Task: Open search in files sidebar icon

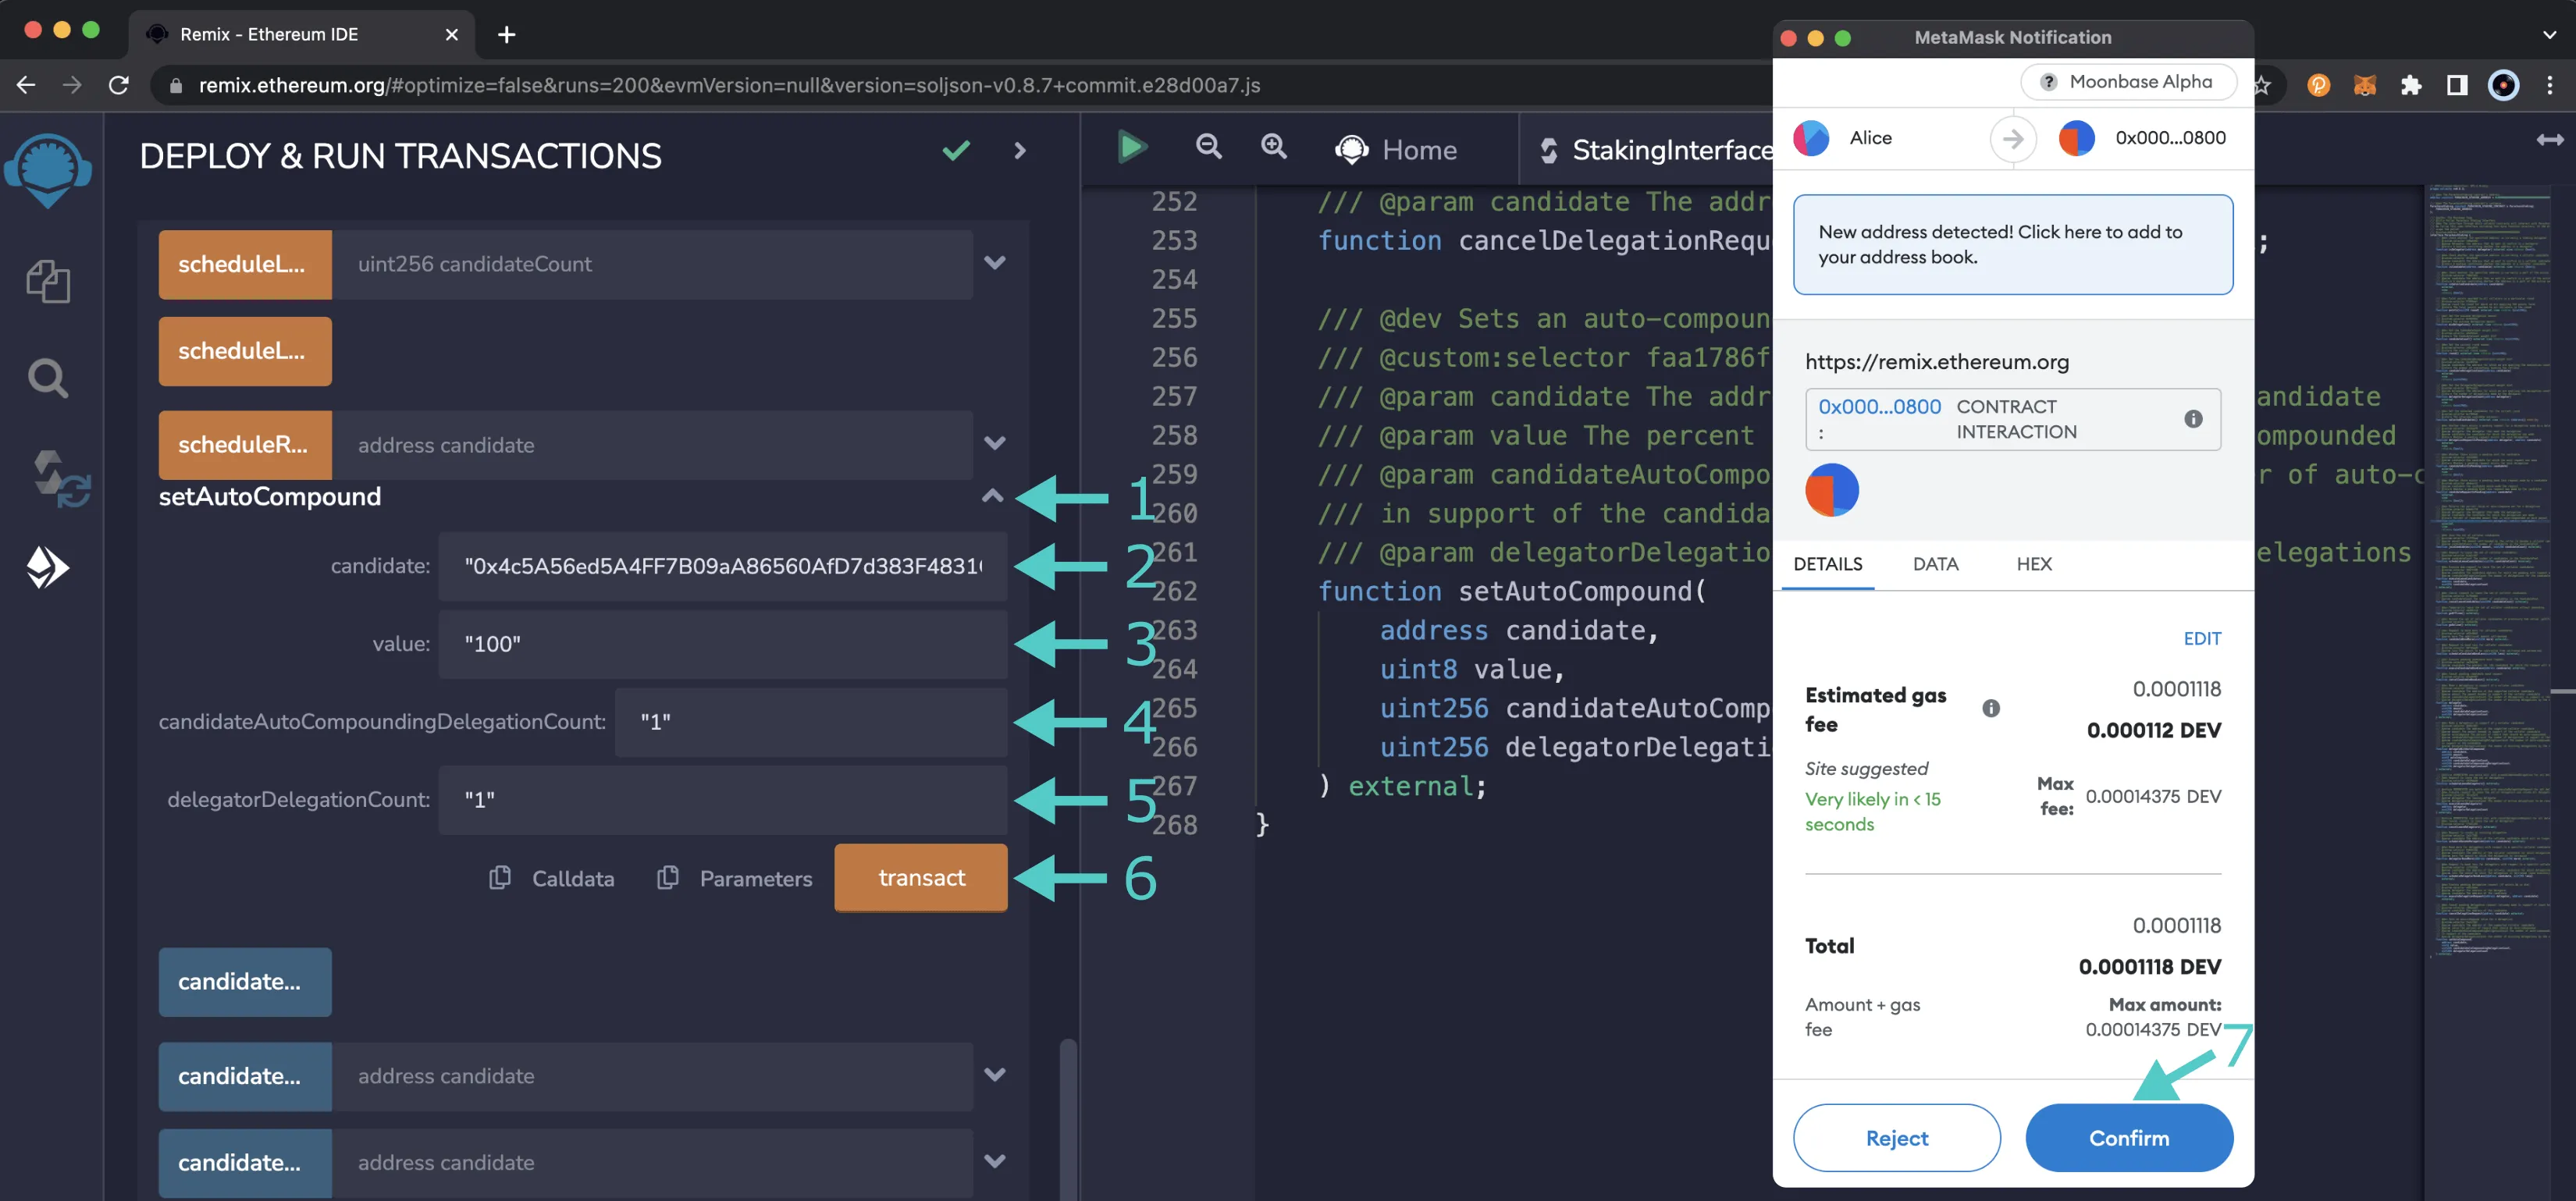Action: coord(47,378)
